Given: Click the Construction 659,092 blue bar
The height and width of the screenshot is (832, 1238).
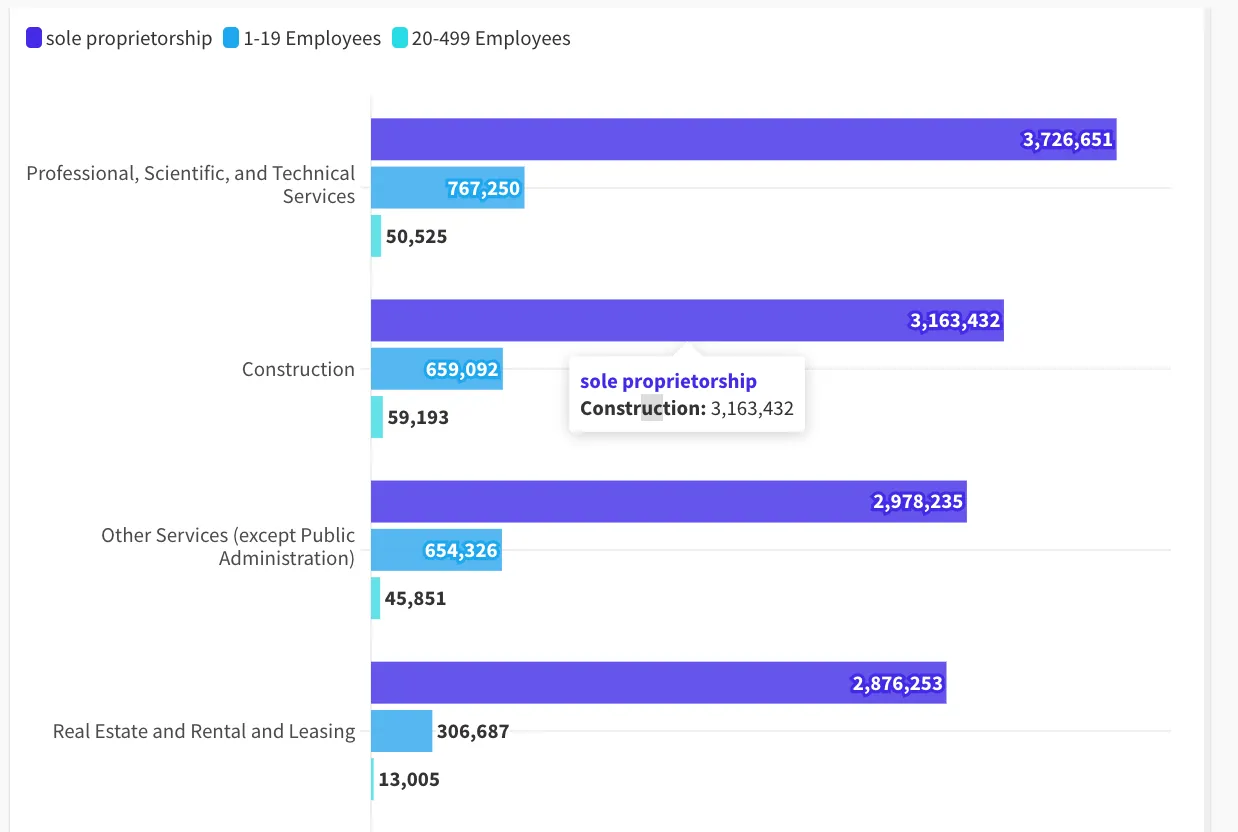Looking at the screenshot, I should pos(436,369).
